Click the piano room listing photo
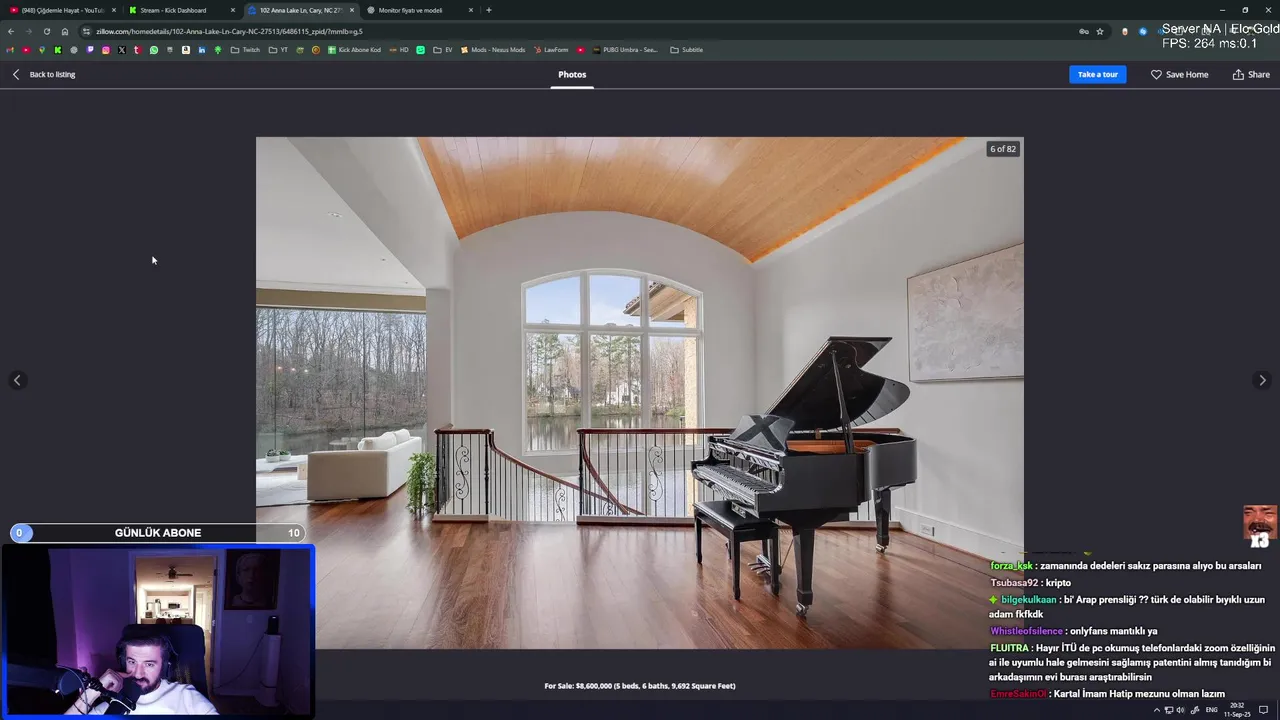Viewport: 1280px width, 720px height. [640, 393]
